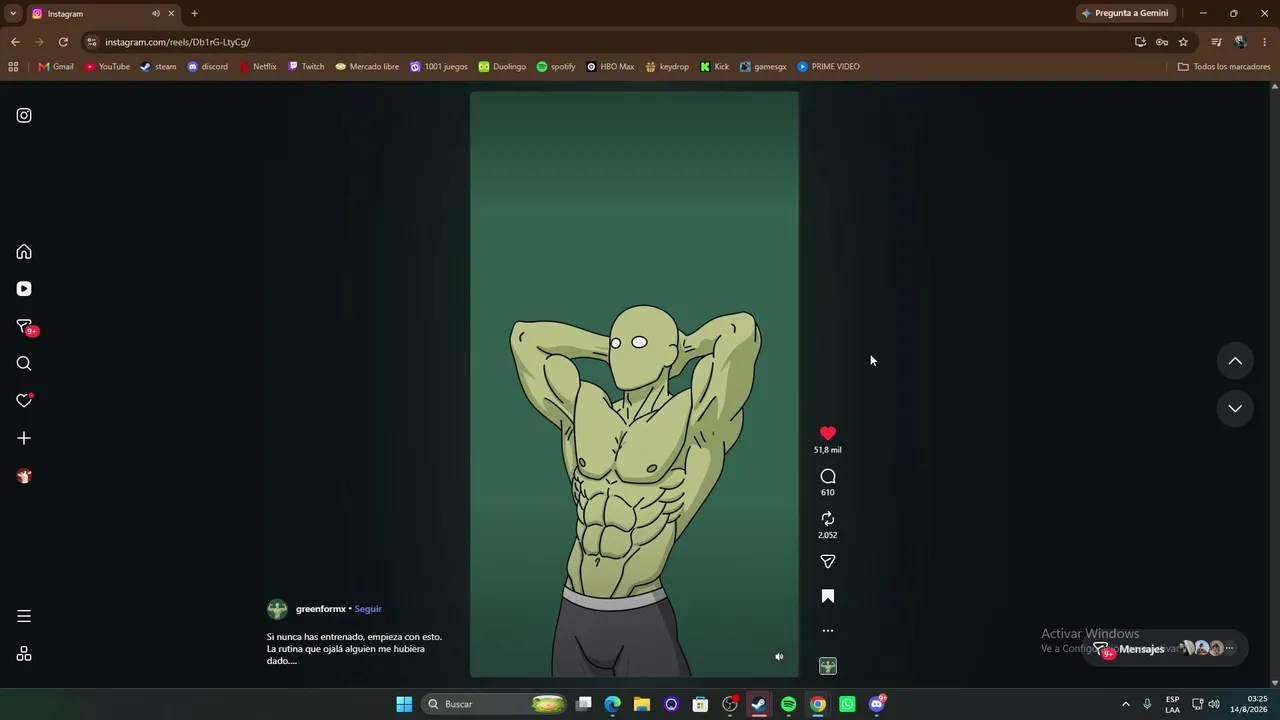Open the tab search dropdown in Chrome
This screenshot has width=1280, height=720.
pyautogui.click(x=13, y=13)
